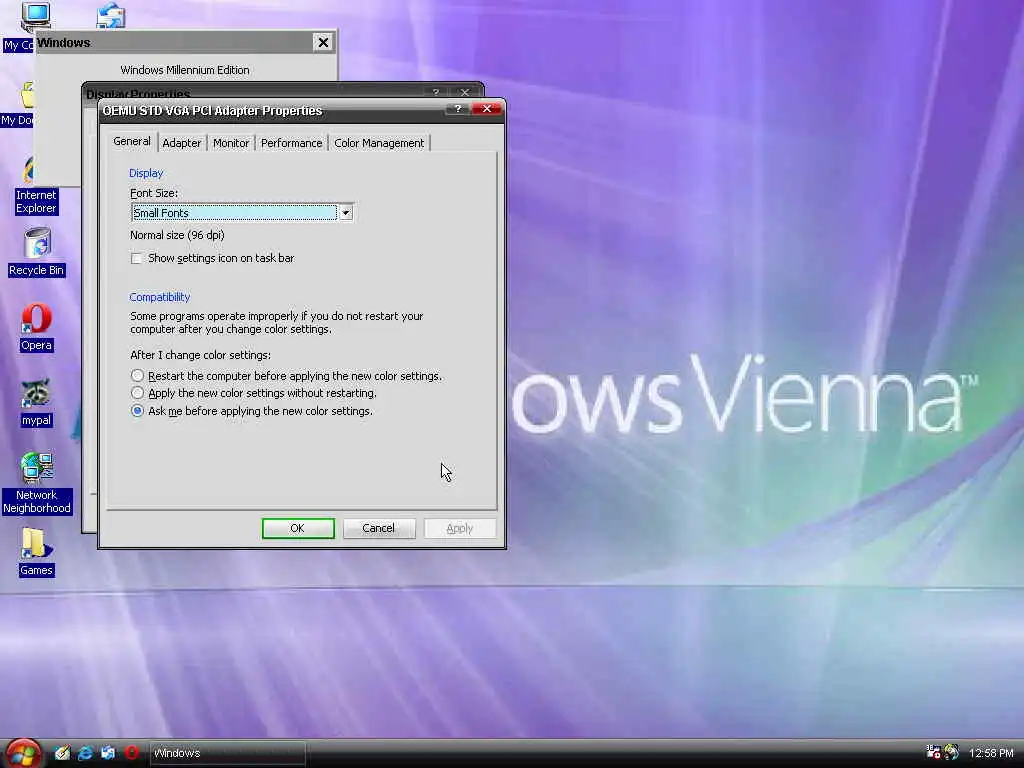The width and height of the screenshot is (1024, 768).
Task: Select the mypal raccoon desktop icon
Action: (x=36, y=402)
